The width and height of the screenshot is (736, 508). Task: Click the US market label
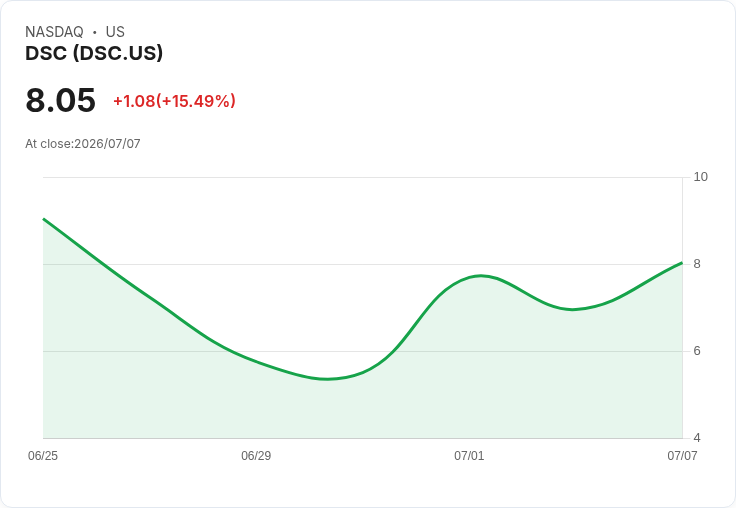coord(115,32)
